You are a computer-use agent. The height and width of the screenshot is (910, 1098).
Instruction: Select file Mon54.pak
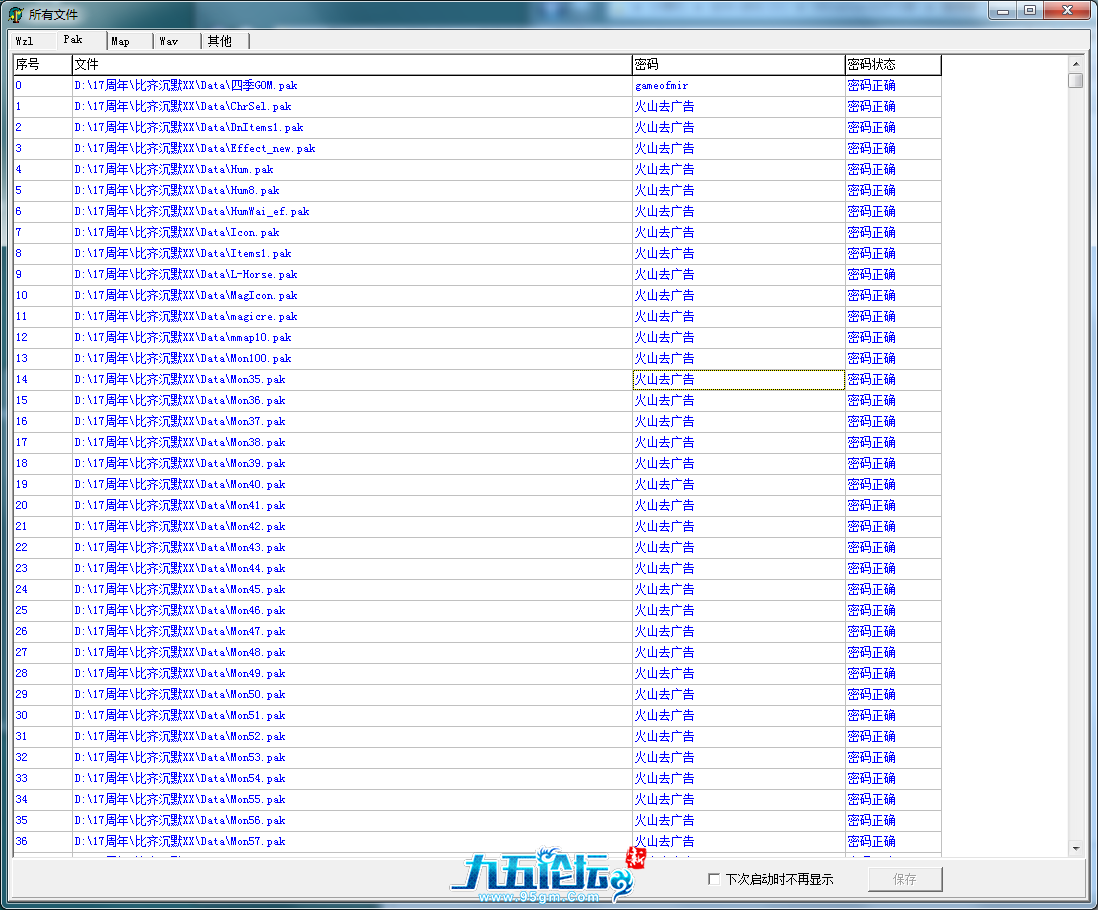[352, 778]
